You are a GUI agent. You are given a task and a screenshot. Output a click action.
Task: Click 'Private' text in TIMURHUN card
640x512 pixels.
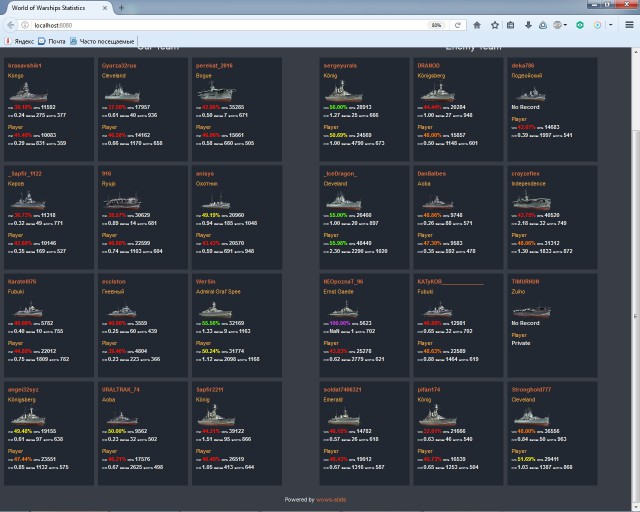tap(521, 343)
